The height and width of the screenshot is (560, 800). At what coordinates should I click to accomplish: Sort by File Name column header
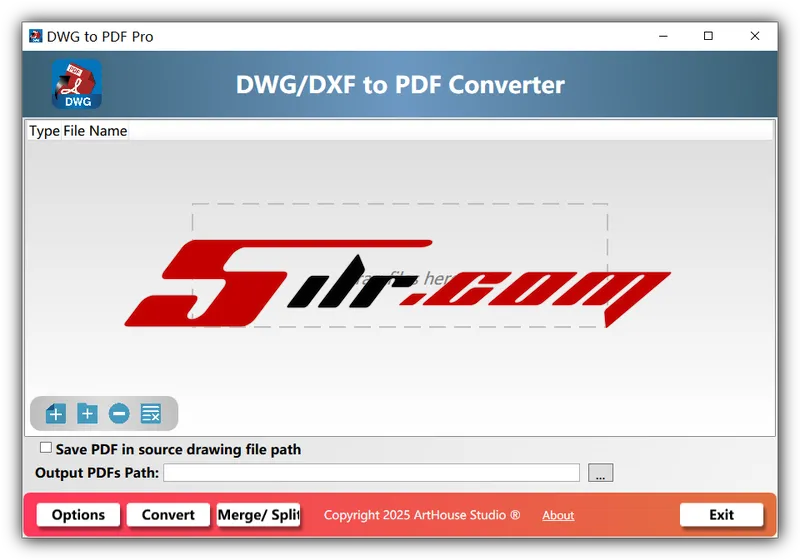coord(95,131)
